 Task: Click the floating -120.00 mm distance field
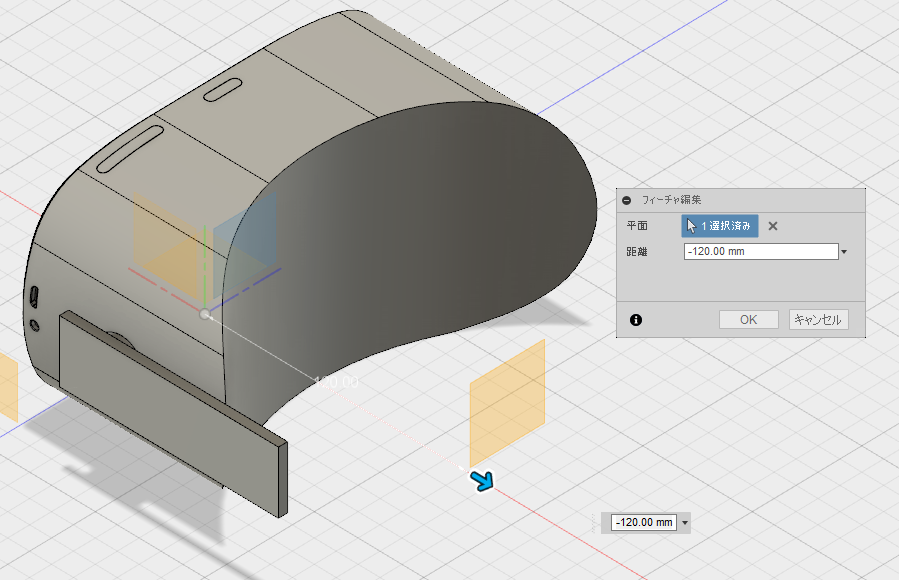coord(644,522)
